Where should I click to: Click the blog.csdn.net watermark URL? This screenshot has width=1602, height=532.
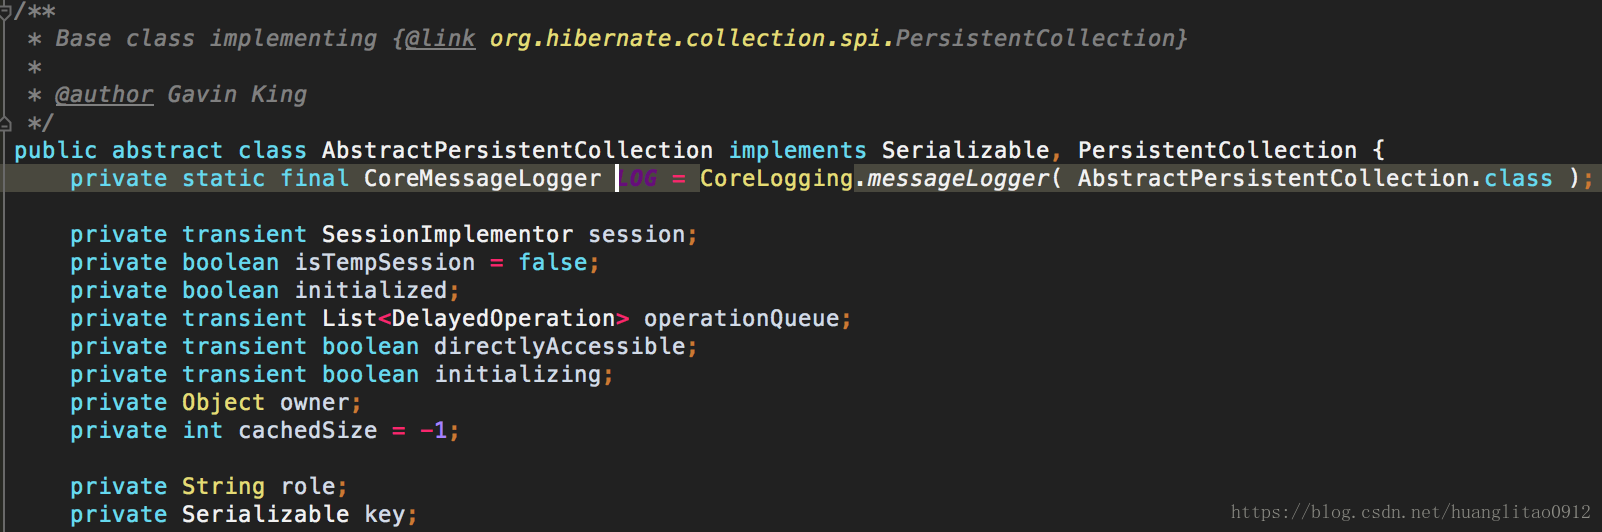pyautogui.click(x=1410, y=512)
